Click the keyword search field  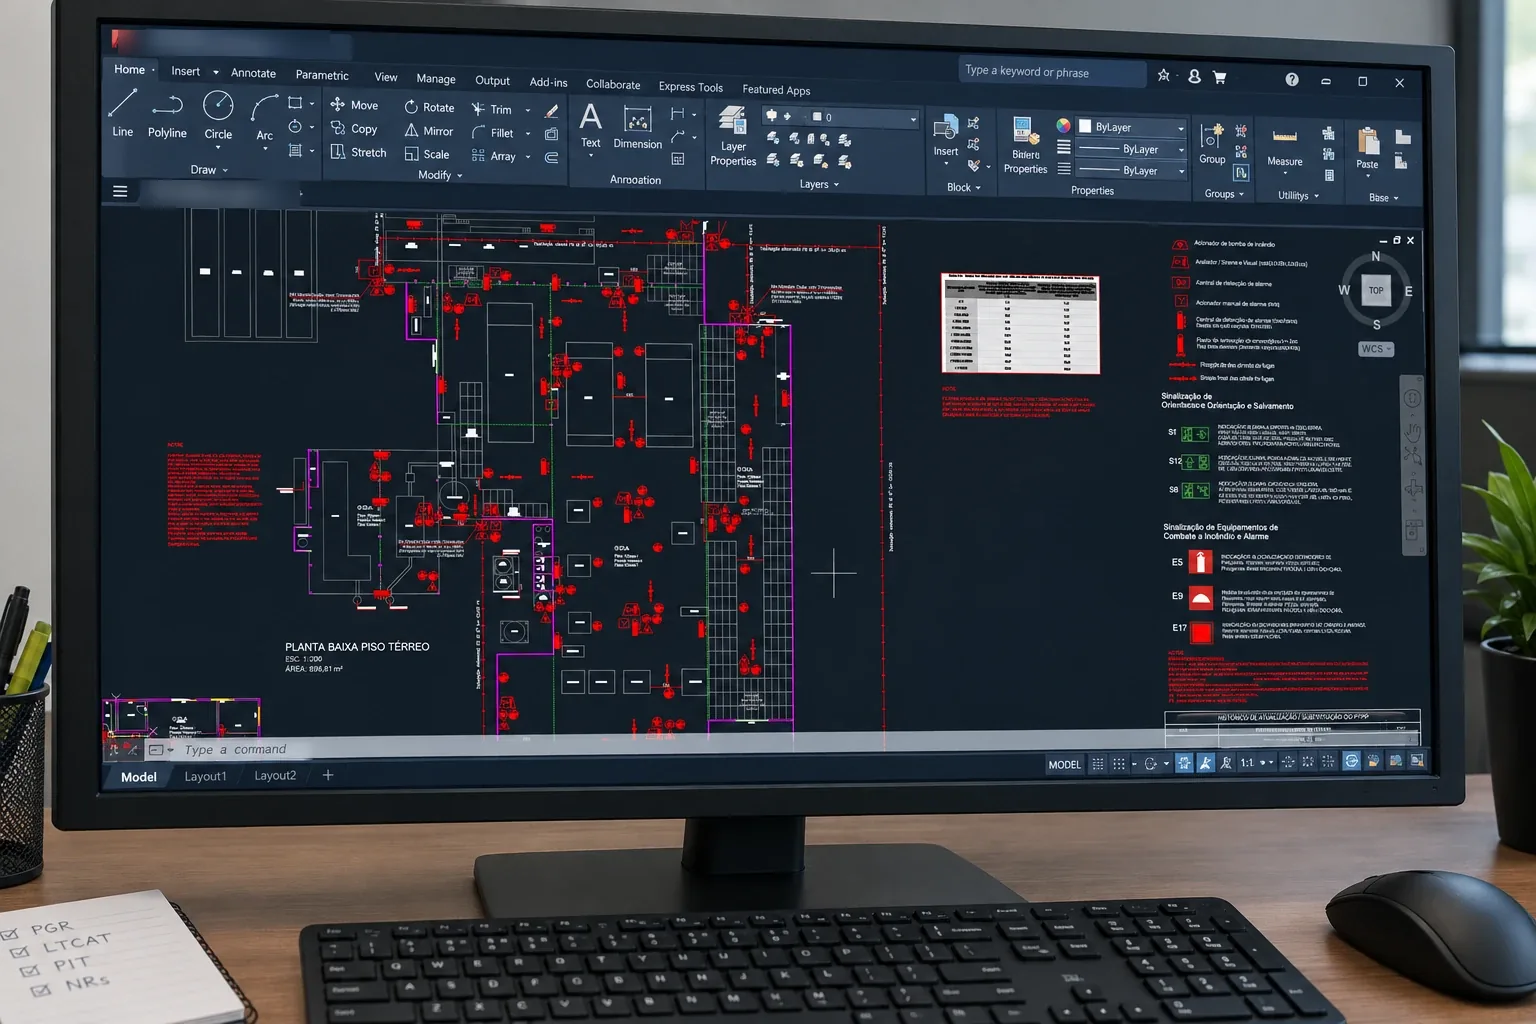click(1051, 72)
